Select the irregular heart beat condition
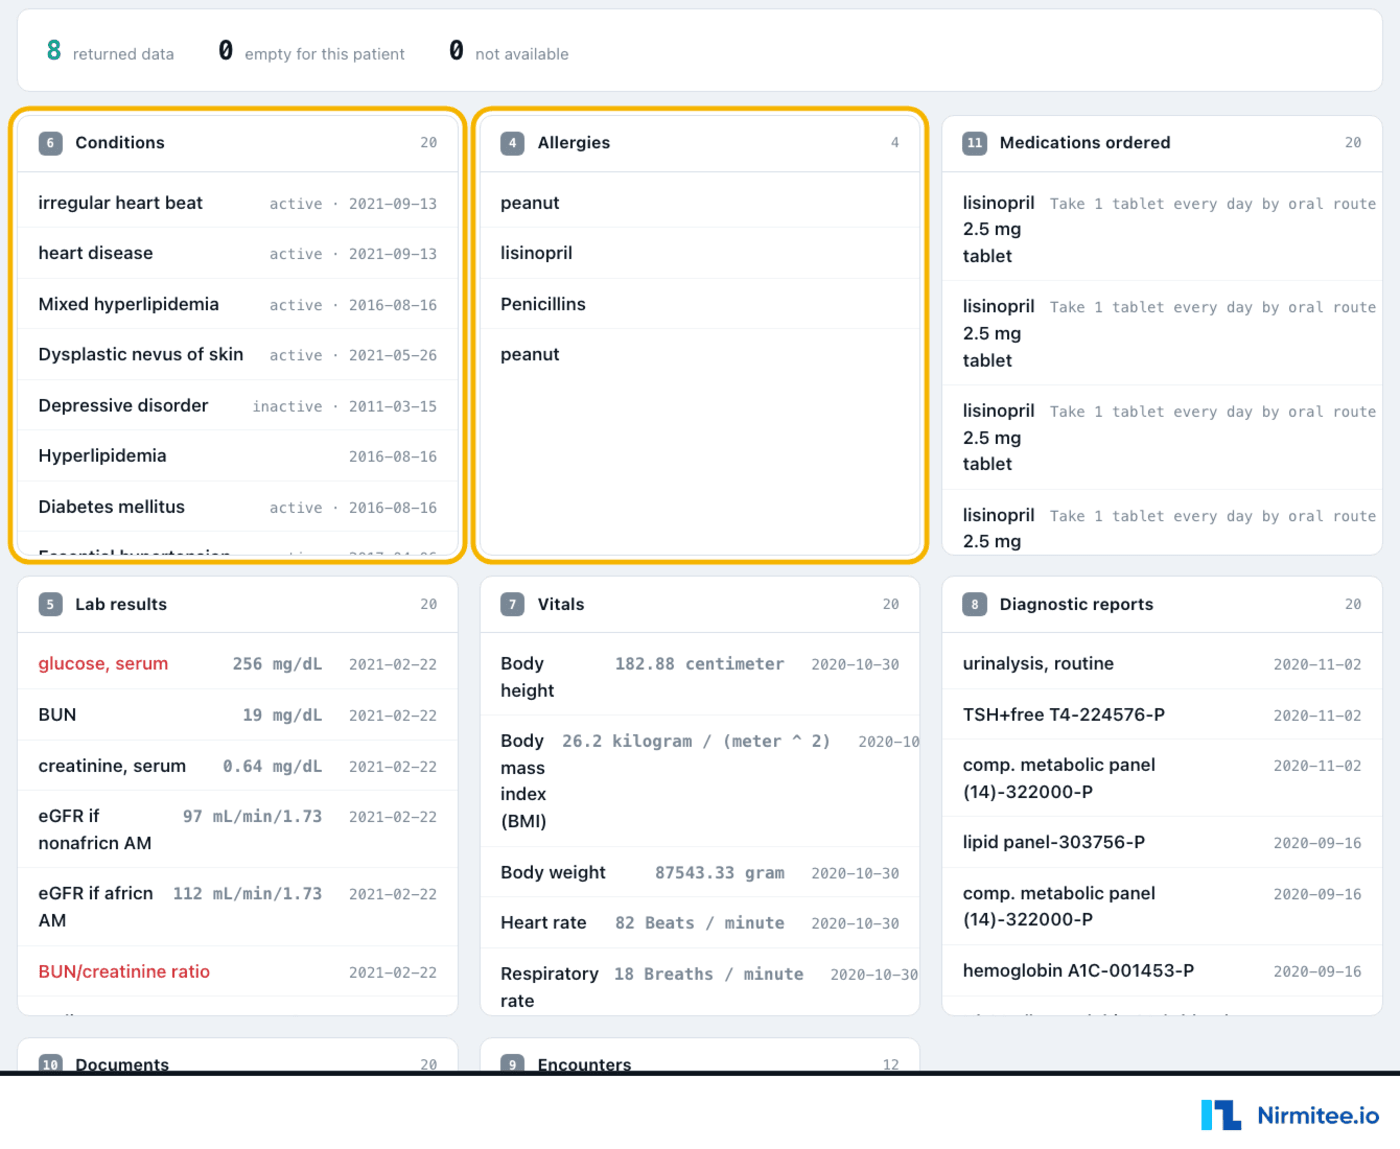Image resolution: width=1400 pixels, height=1149 pixels. 238,203
